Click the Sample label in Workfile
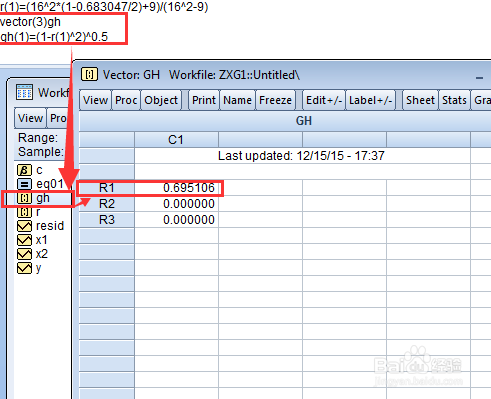The width and height of the screenshot is (491, 399). coord(41,152)
